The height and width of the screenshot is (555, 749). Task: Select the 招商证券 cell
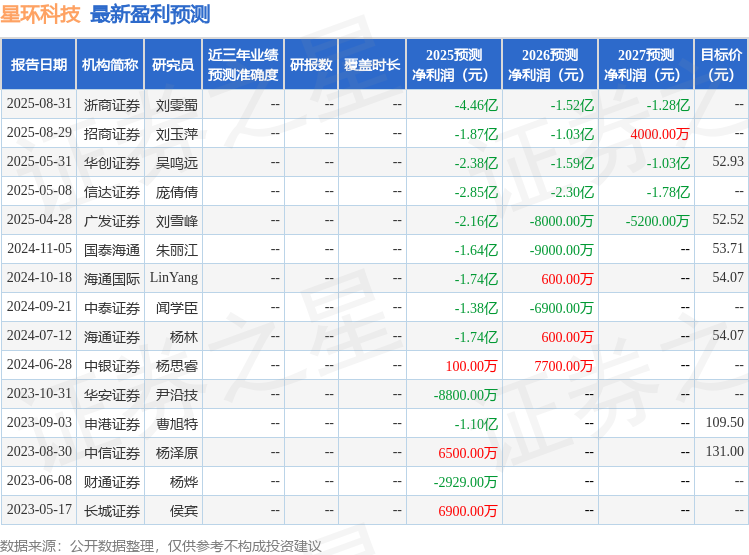pyautogui.click(x=112, y=134)
